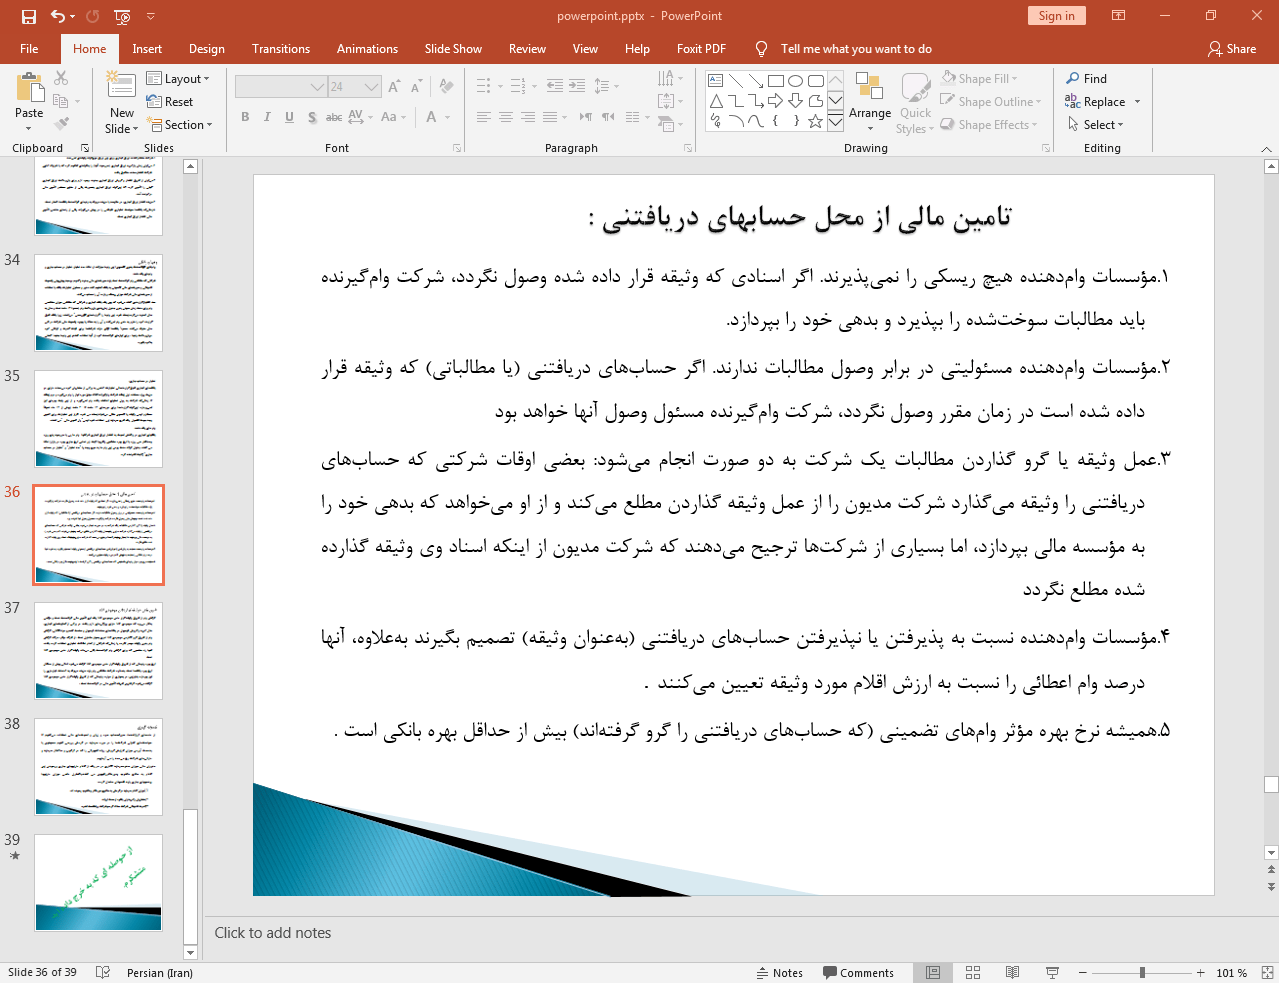
Task: Click the Cut scissors icon
Action: (61, 78)
